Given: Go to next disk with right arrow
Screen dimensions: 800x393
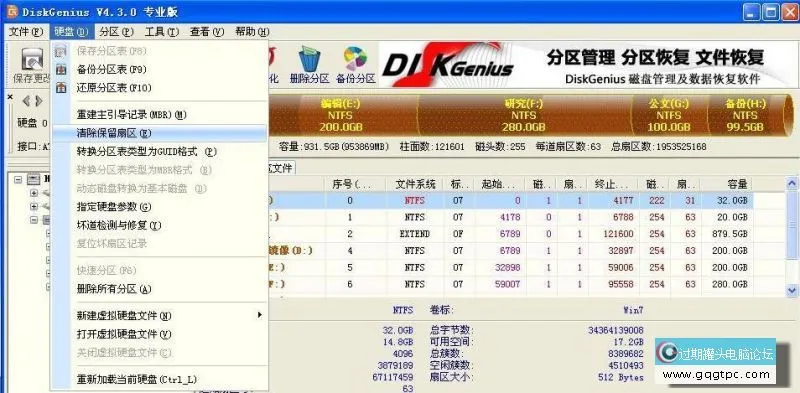Looking at the screenshot, I should (x=39, y=101).
